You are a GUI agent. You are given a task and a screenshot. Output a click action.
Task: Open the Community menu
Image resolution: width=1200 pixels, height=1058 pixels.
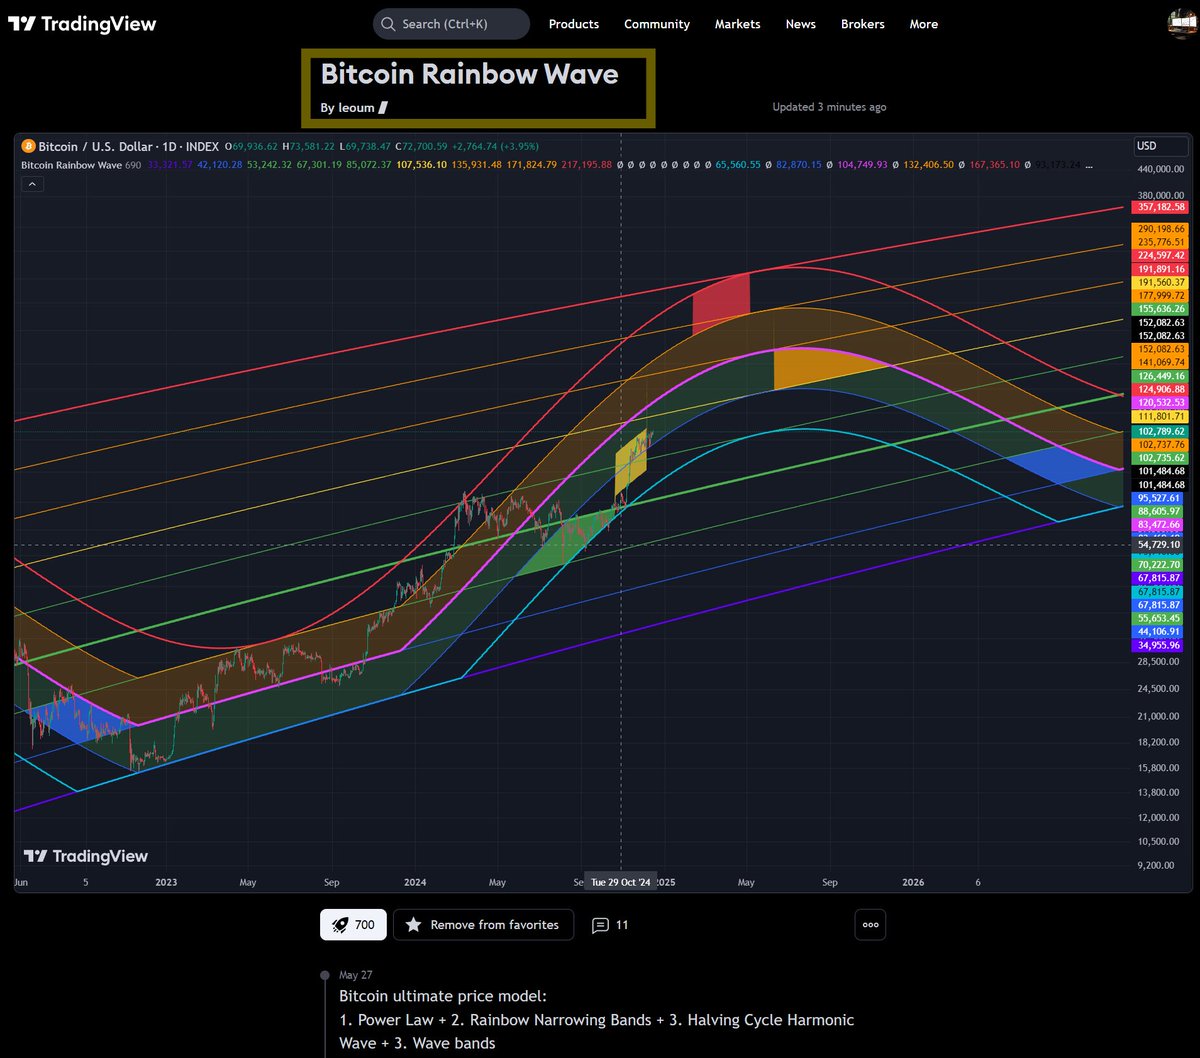click(657, 24)
